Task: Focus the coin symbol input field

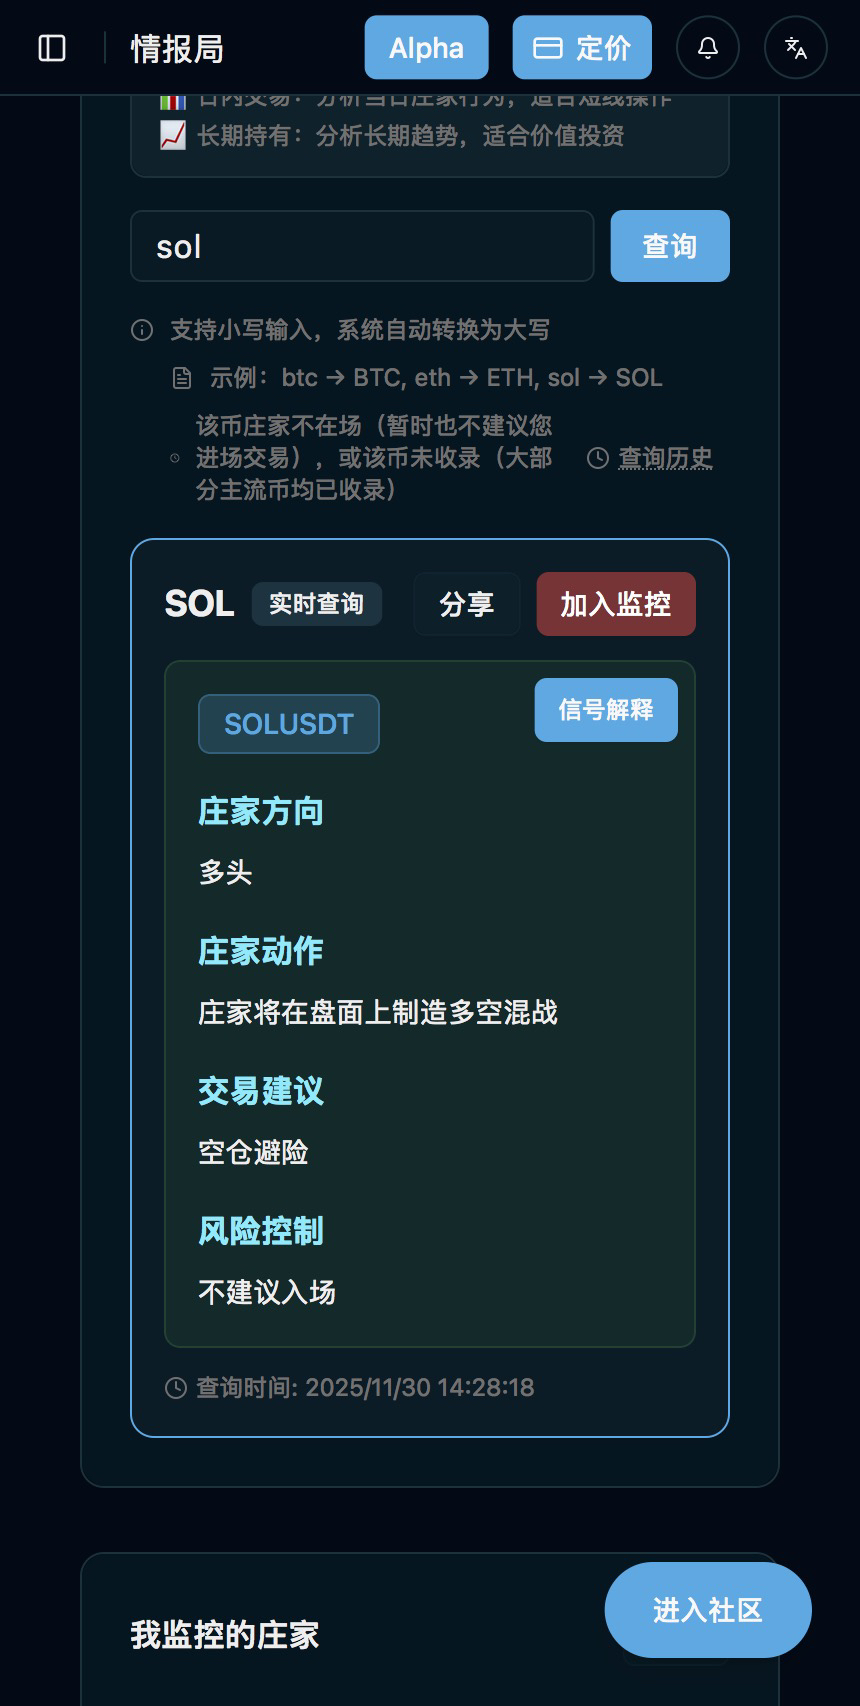Action: pos(362,246)
